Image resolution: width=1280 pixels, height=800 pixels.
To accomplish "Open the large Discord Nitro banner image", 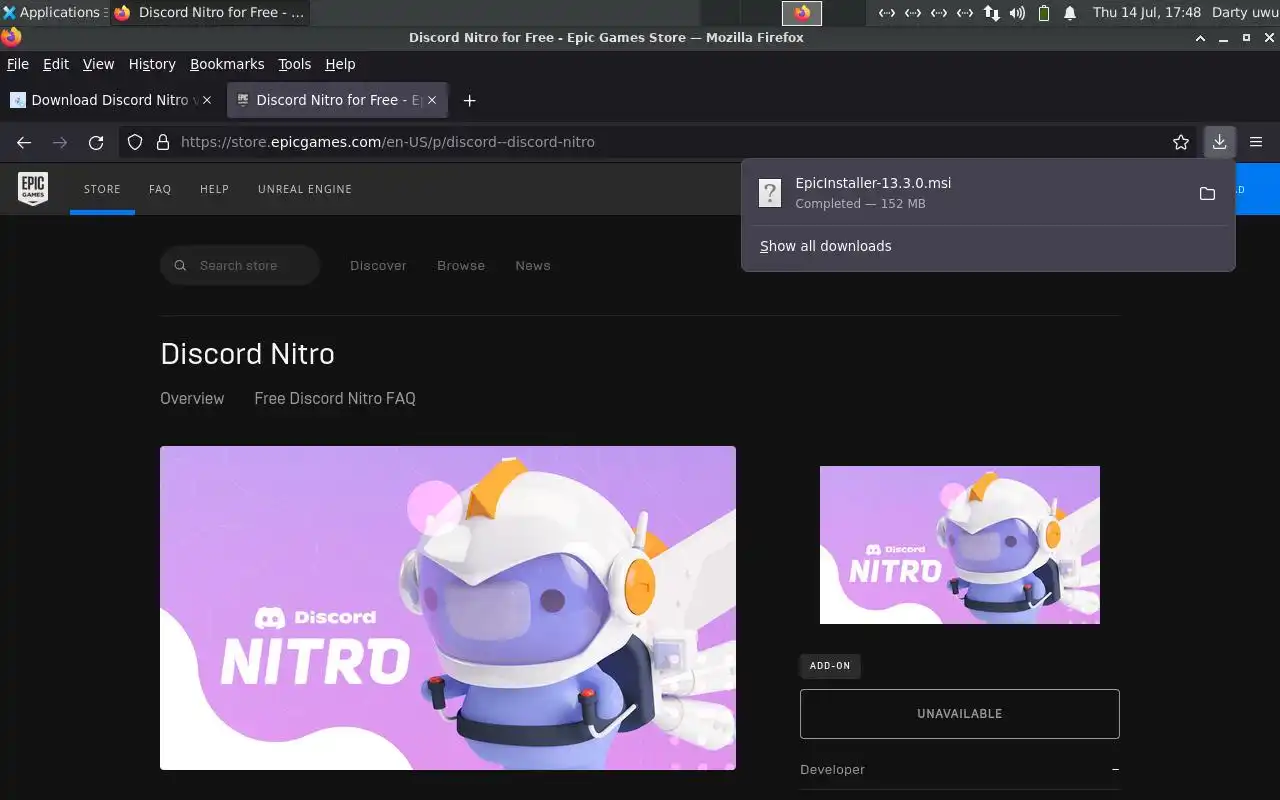I will tap(448, 608).
